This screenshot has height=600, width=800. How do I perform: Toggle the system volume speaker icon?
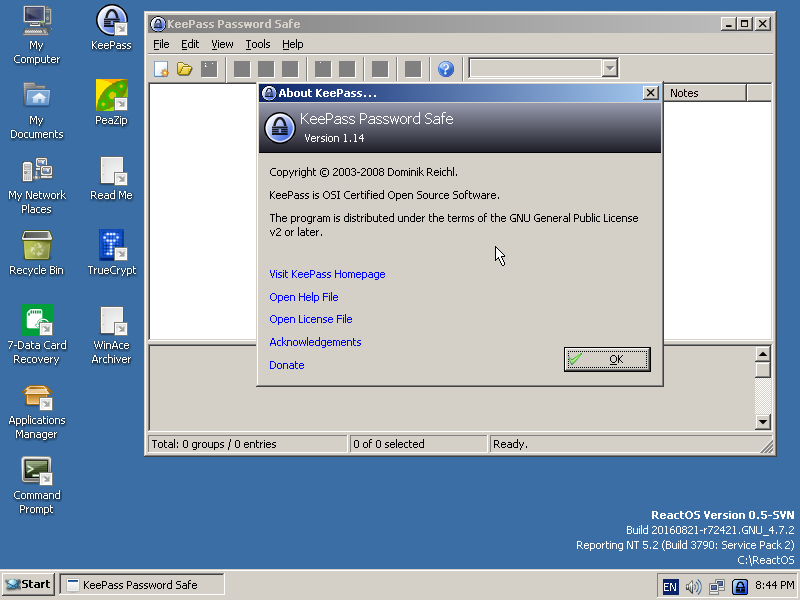point(693,586)
